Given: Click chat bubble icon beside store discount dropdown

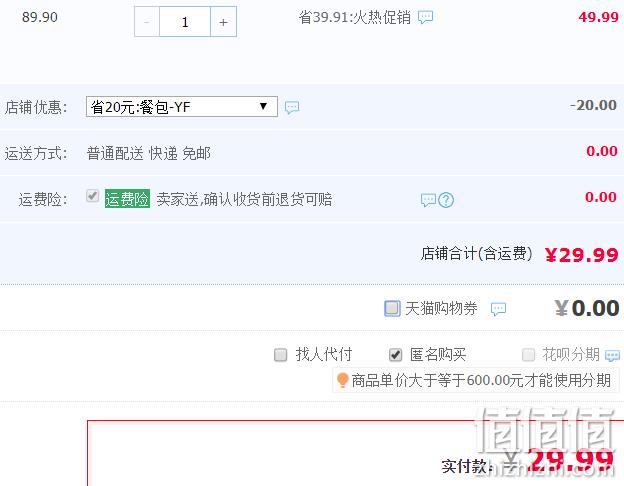Looking at the screenshot, I should pos(292,107).
